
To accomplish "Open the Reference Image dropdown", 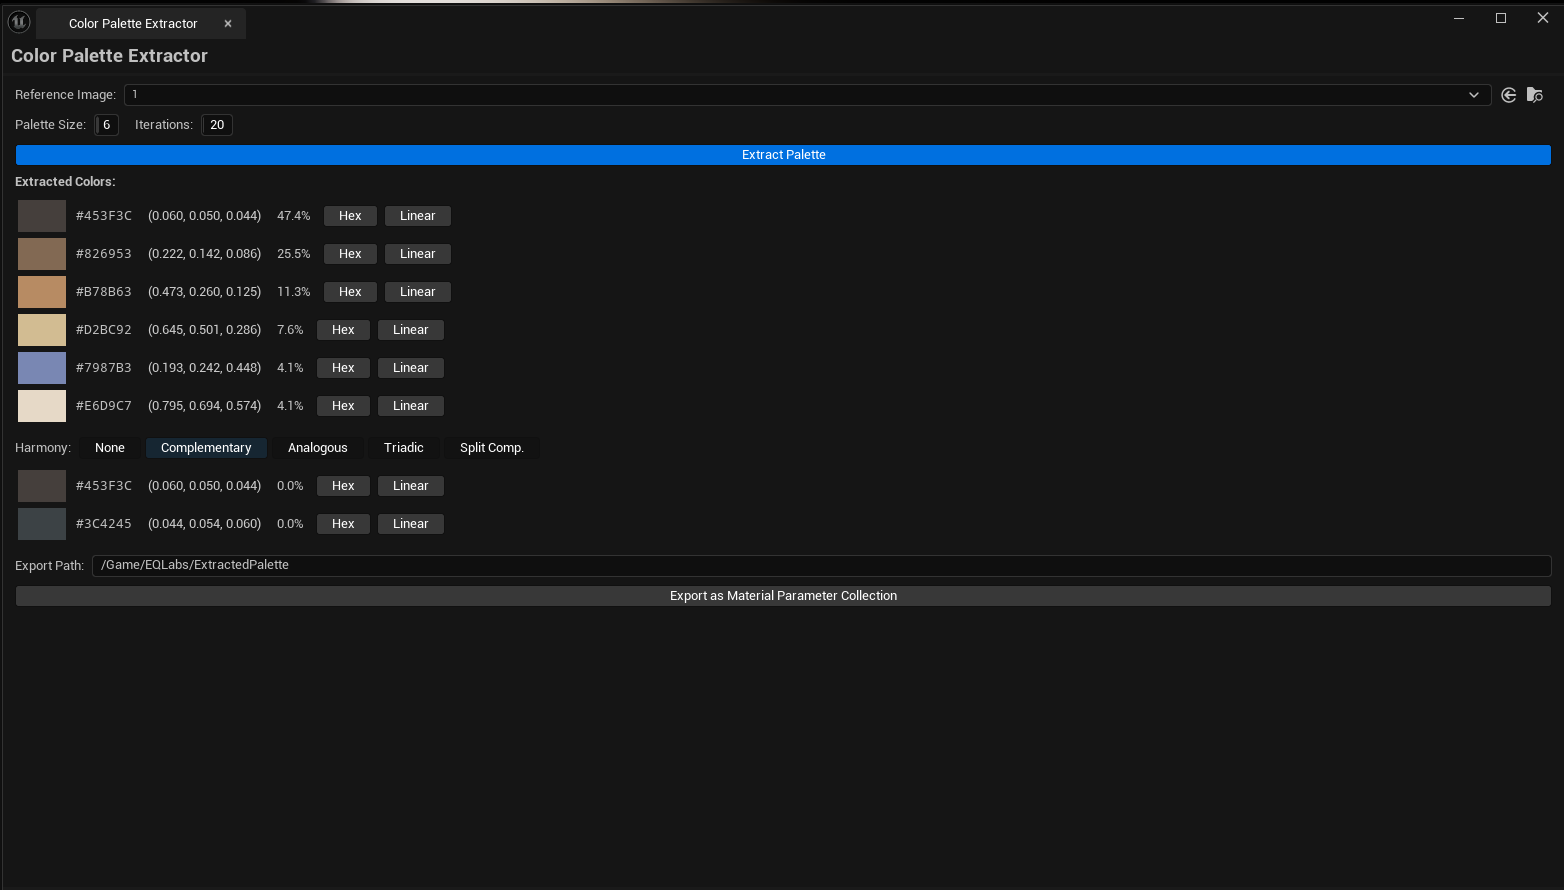I will [806, 95].
